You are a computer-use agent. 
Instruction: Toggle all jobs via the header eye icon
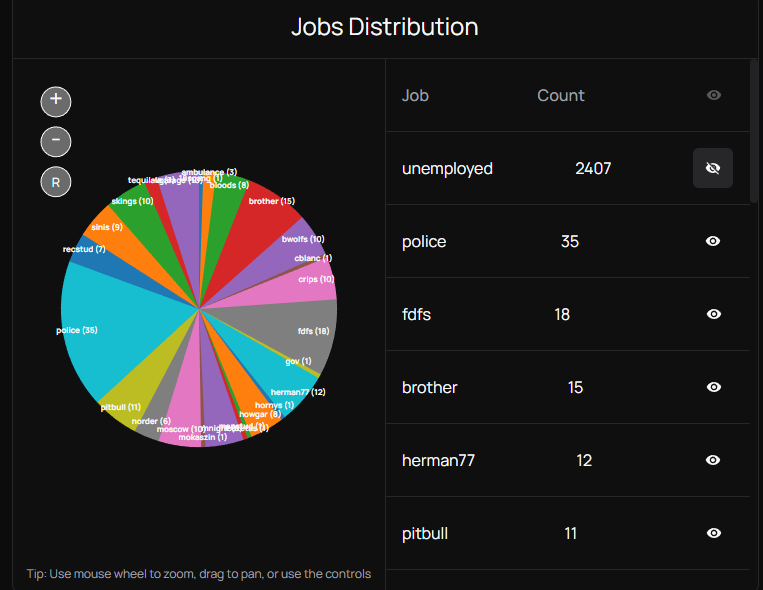coord(713,95)
